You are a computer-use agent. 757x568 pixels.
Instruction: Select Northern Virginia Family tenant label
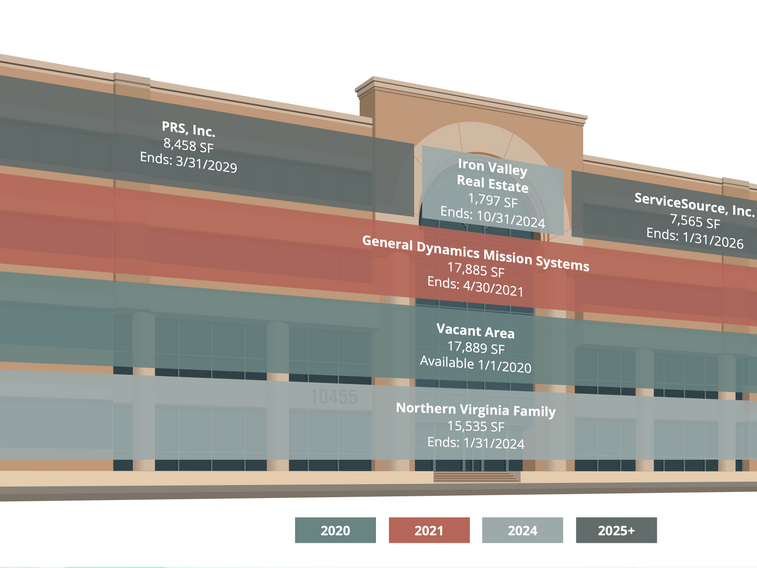point(476,410)
